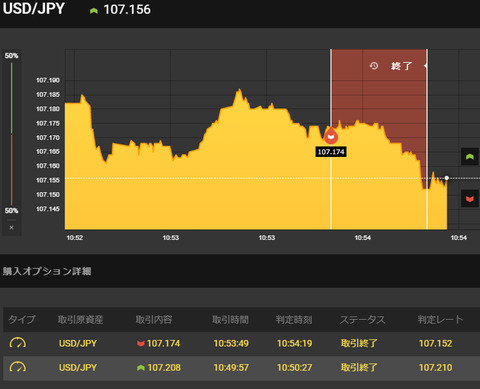Click the trade time 10:49:57

pyautogui.click(x=231, y=368)
